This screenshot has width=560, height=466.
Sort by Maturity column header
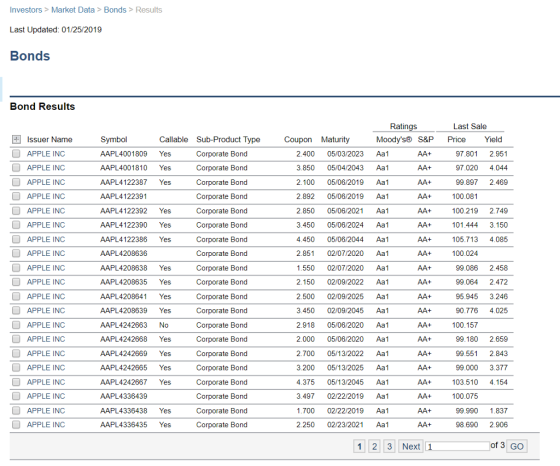pos(335,140)
